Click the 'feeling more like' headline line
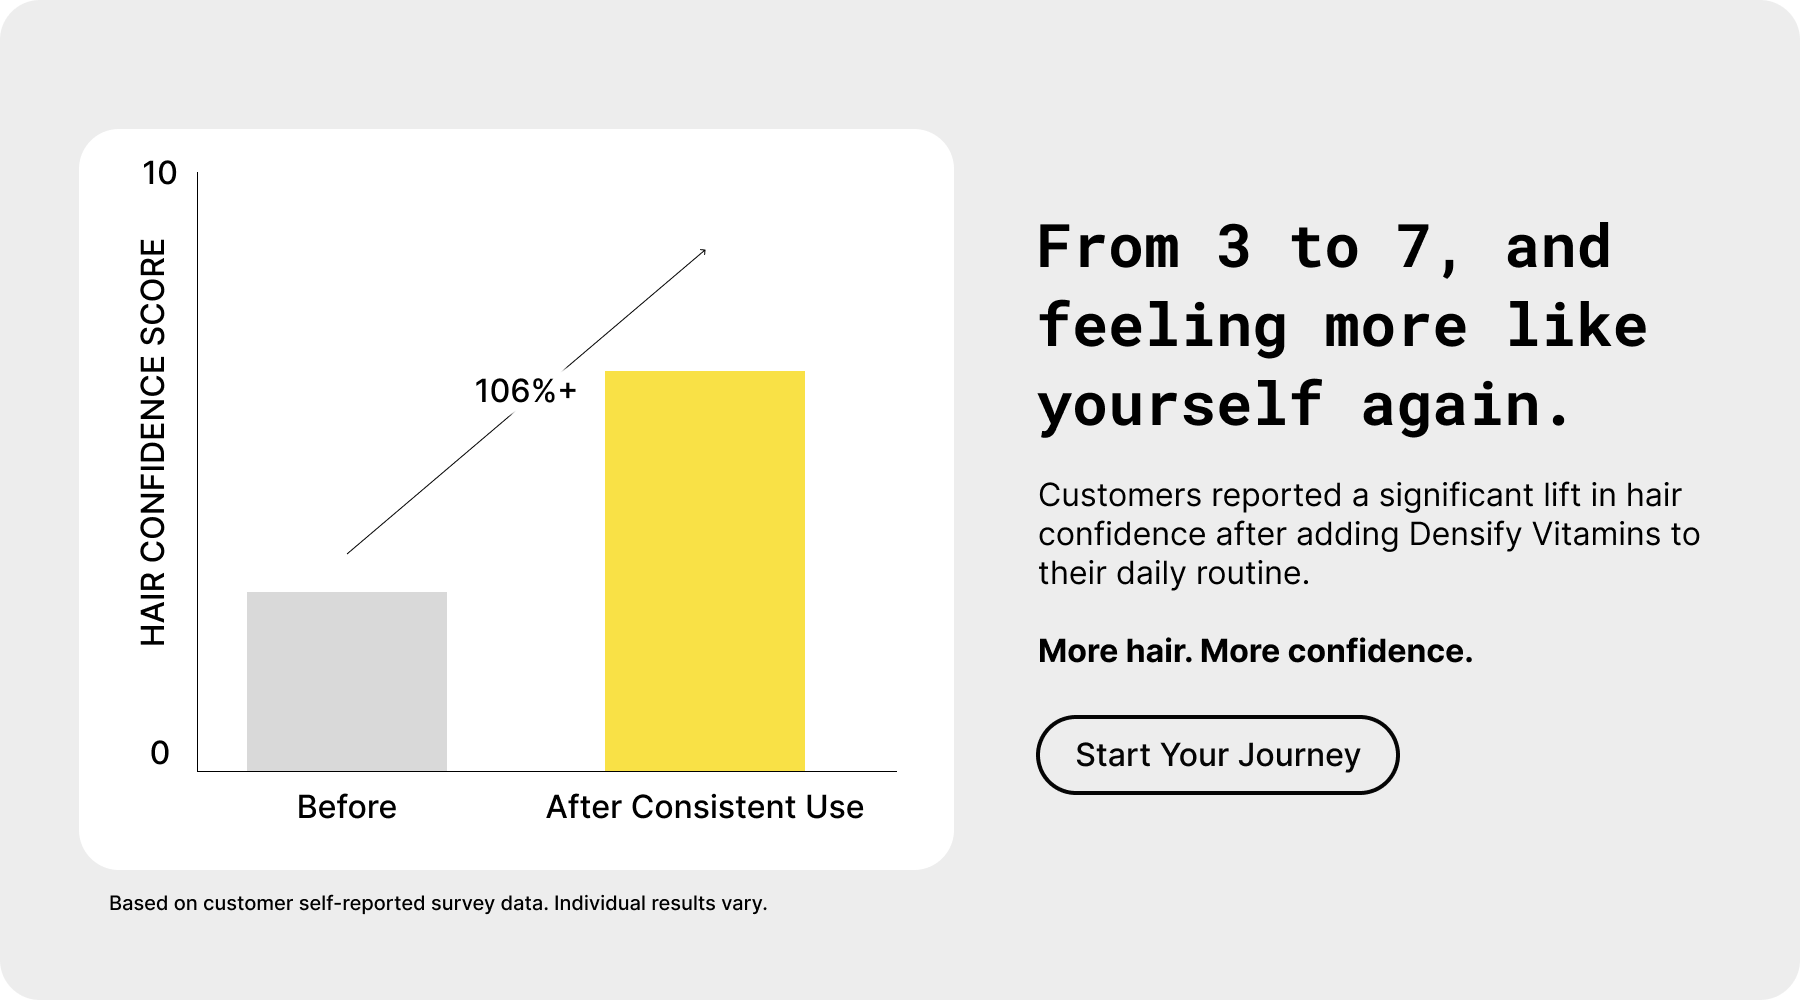The height and width of the screenshot is (1000, 1800). click(x=1342, y=327)
